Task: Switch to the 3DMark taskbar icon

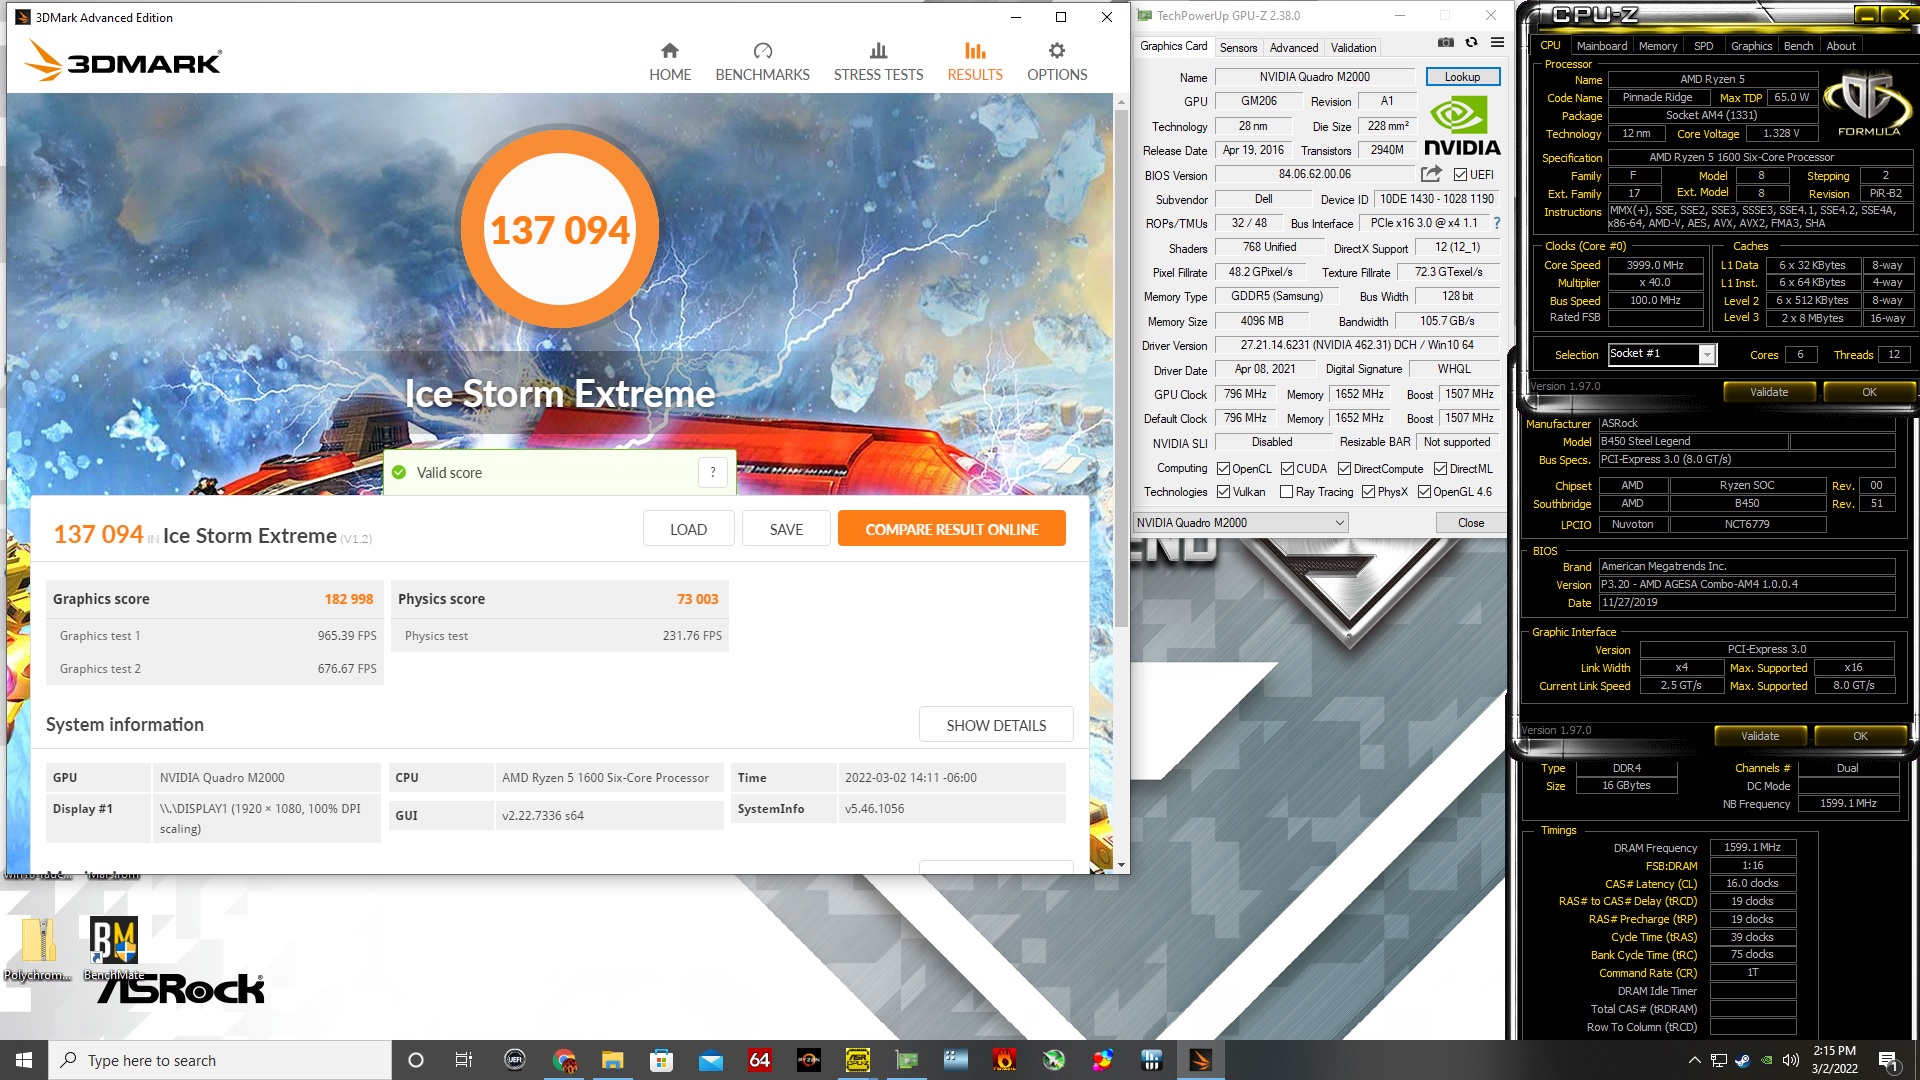Action: [1201, 1060]
